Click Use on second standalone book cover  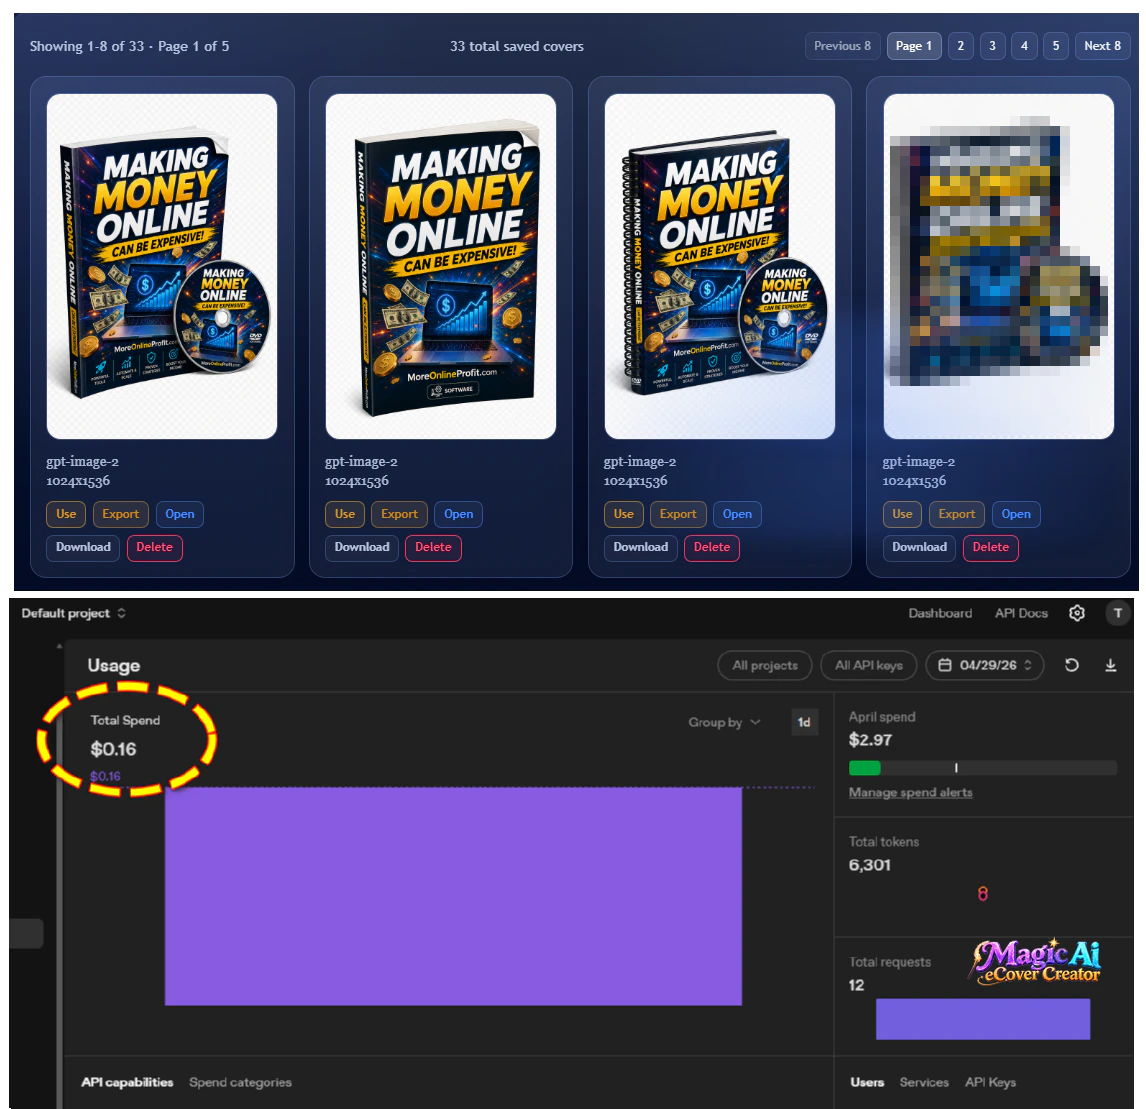coord(345,514)
